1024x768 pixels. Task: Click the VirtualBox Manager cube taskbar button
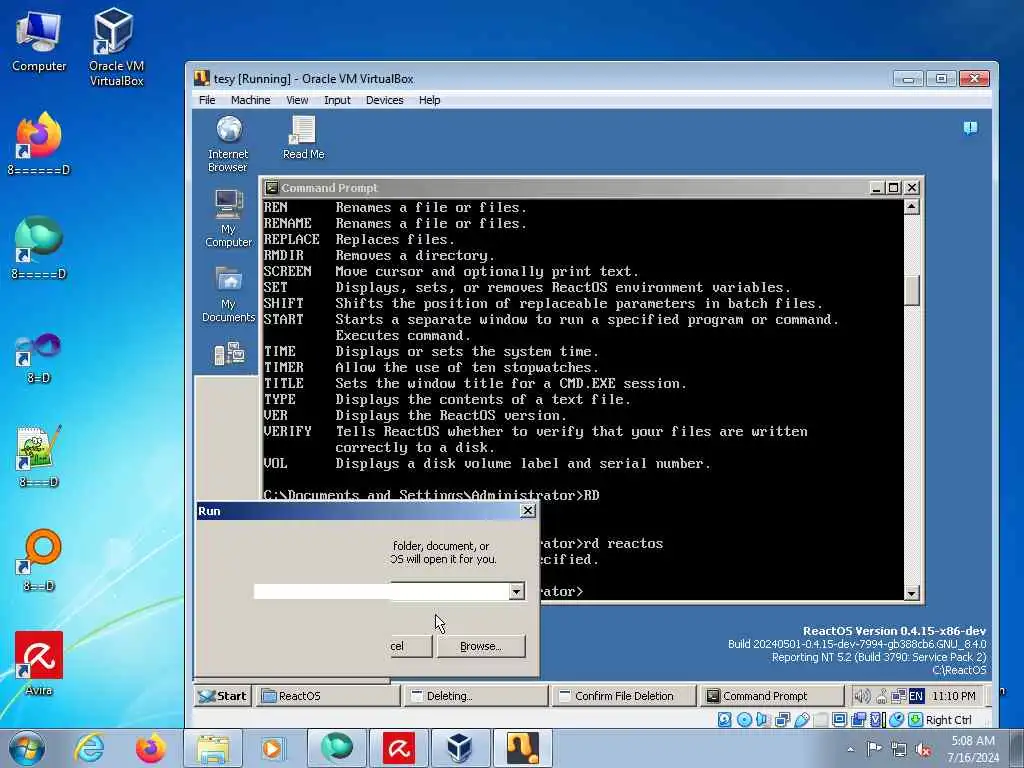click(x=459, y=748)
